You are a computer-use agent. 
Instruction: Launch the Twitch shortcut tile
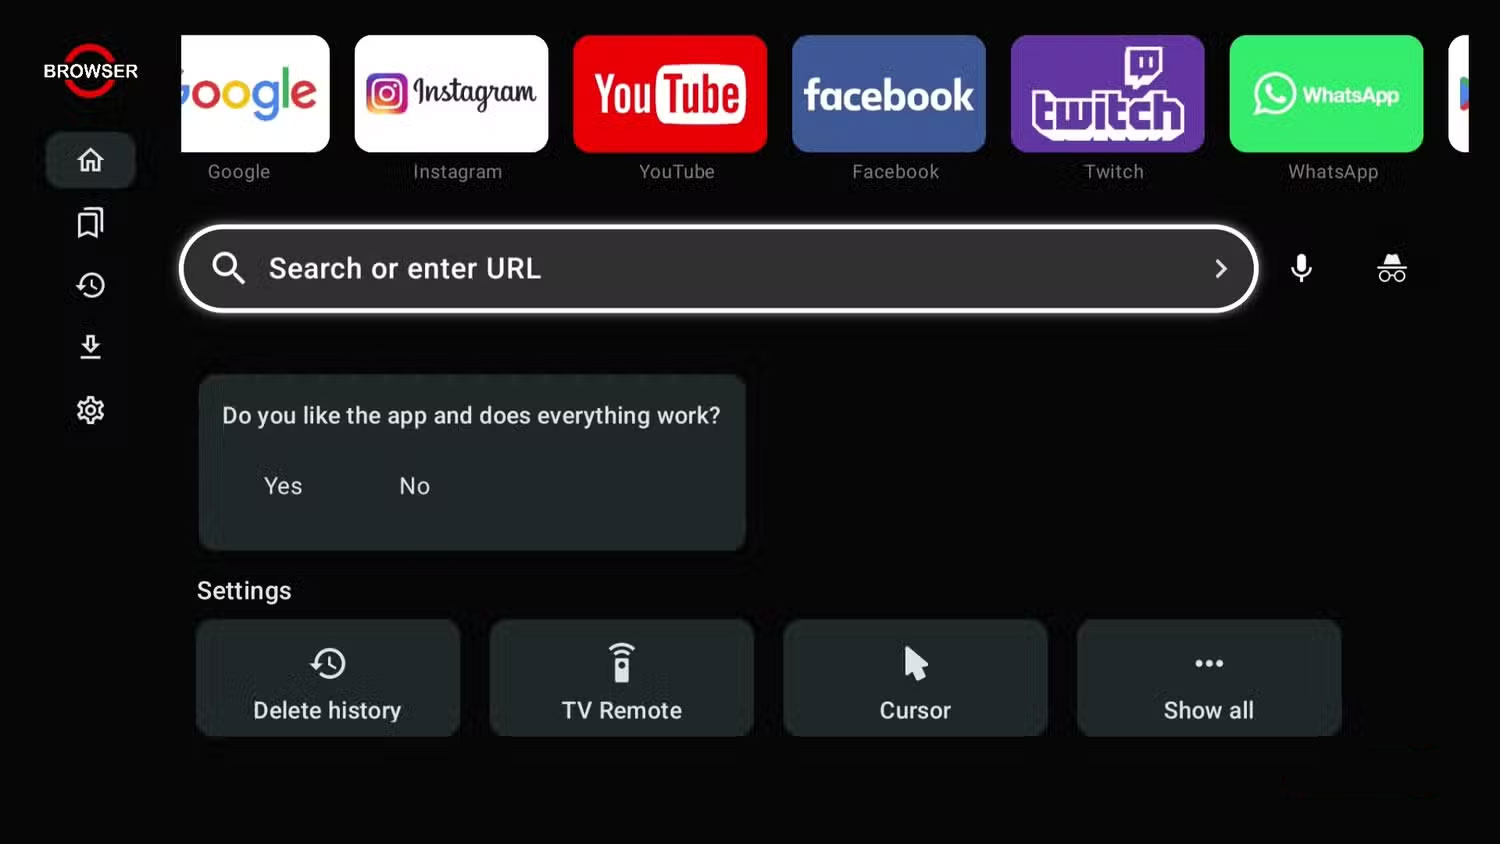[1107, 94]
